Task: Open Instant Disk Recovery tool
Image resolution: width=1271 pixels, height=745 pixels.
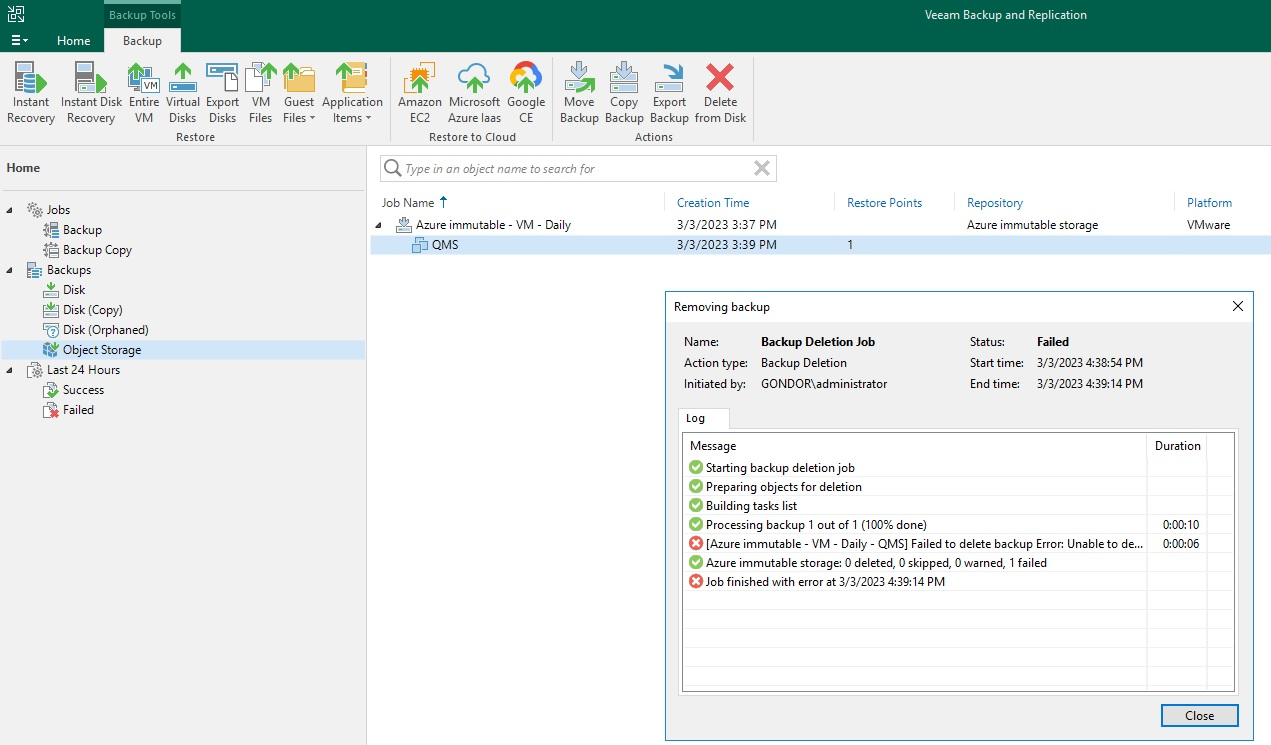Action: (91, 92)
